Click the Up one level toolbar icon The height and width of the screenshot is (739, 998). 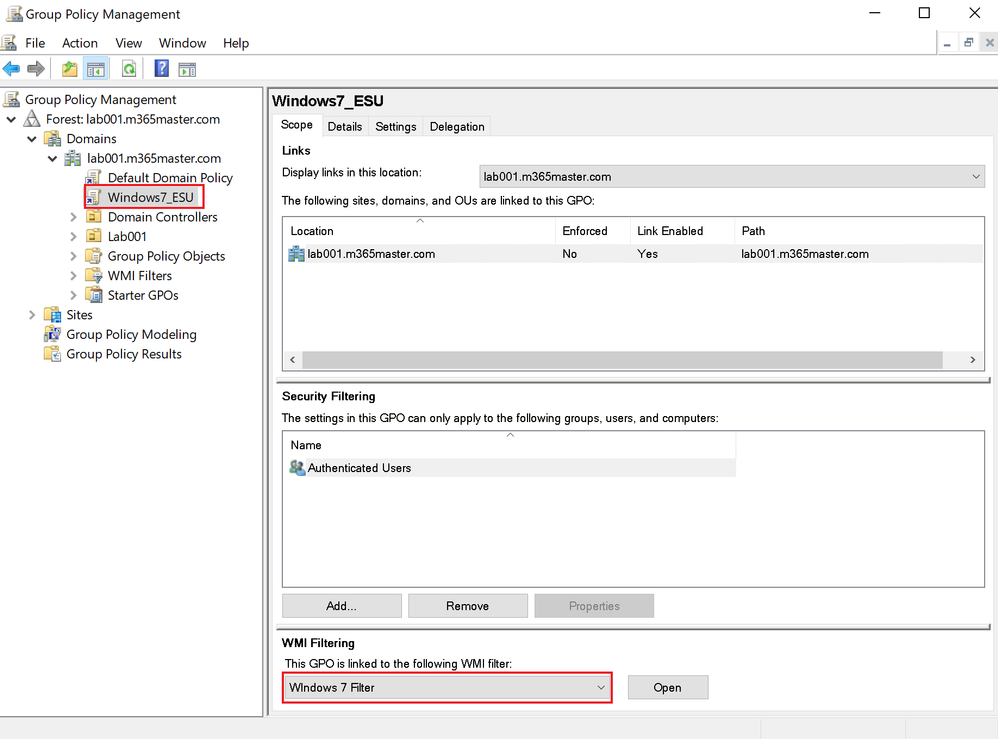(68, 68)
